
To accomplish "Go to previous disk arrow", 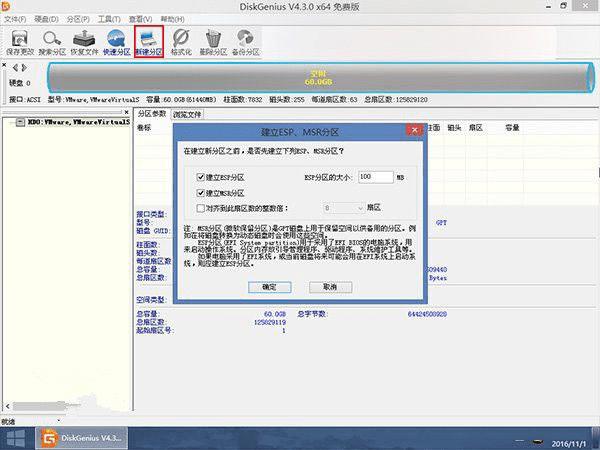I will point(15,68).
